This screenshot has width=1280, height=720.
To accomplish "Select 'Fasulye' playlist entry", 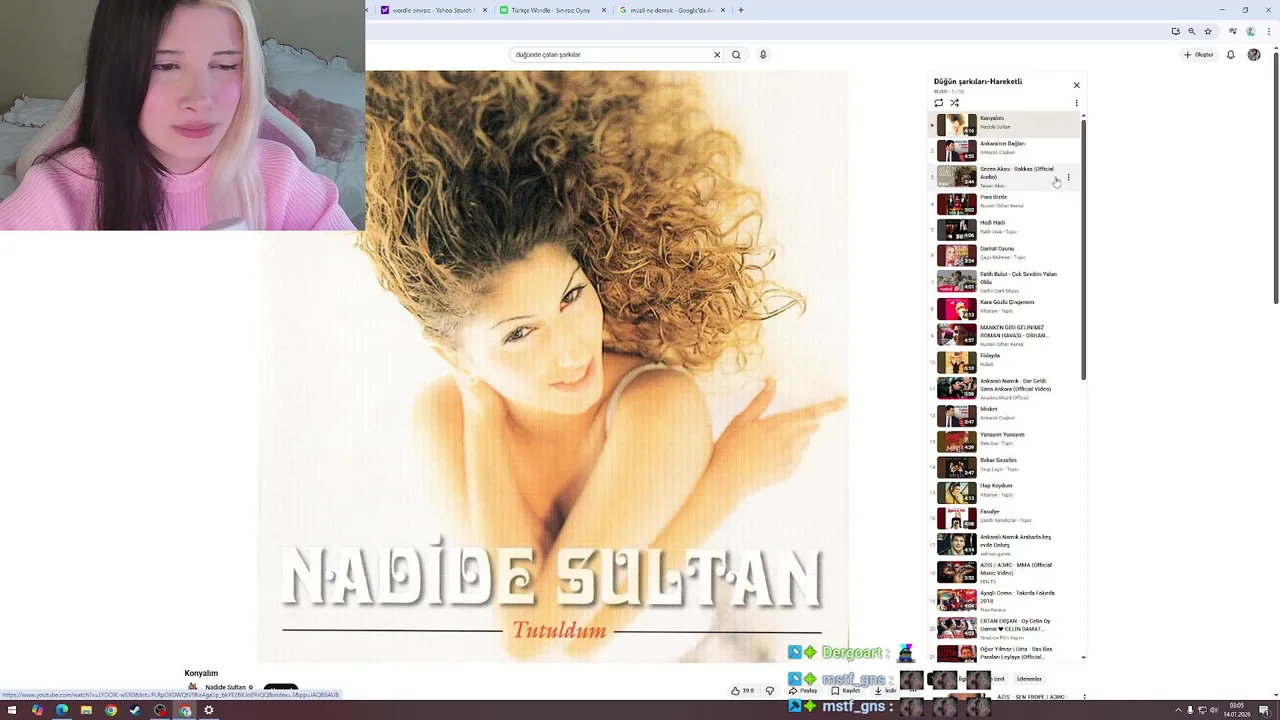I will [1005, 518].
